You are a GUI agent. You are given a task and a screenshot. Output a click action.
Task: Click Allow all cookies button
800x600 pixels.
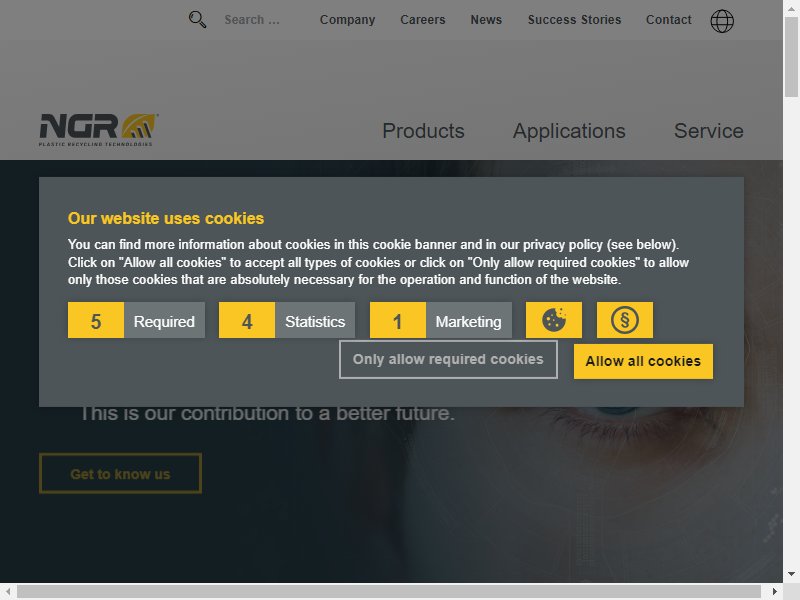click(x=643, y=361)
